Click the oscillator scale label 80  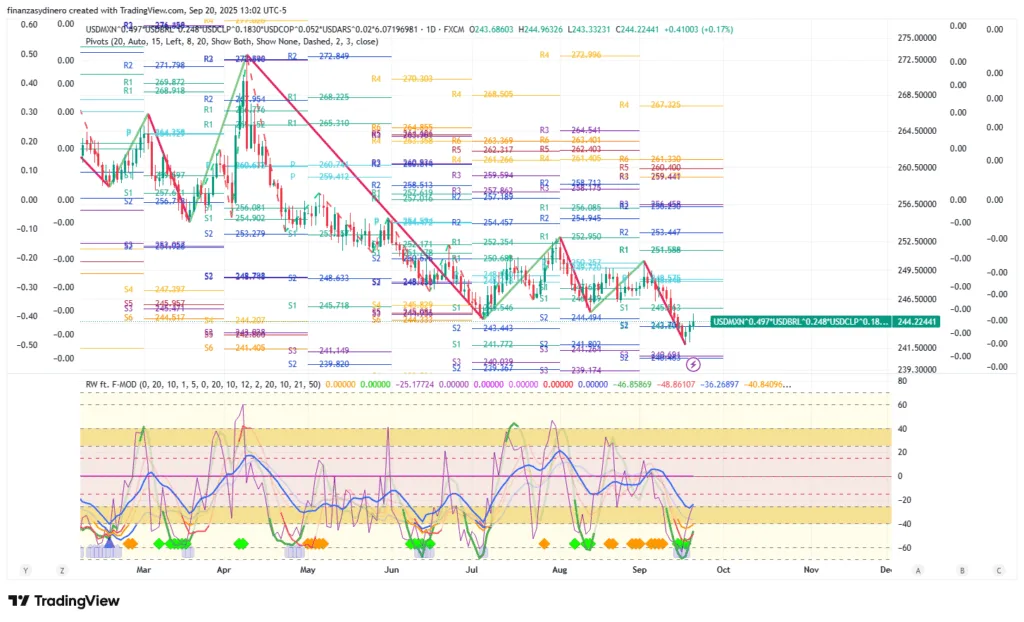903,381
